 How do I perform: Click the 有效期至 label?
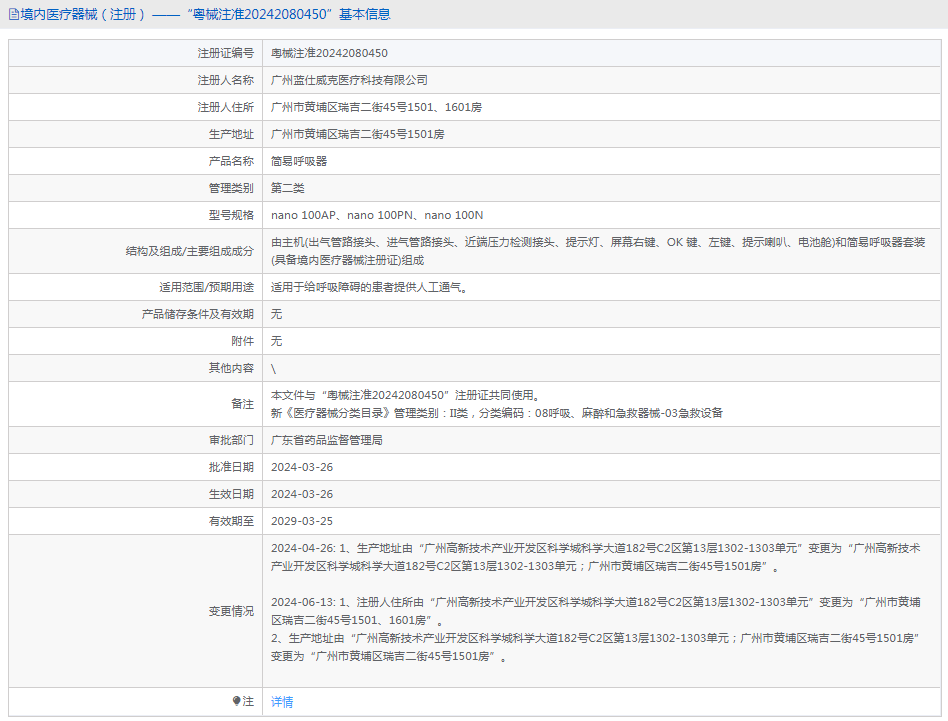click(232, 521)
